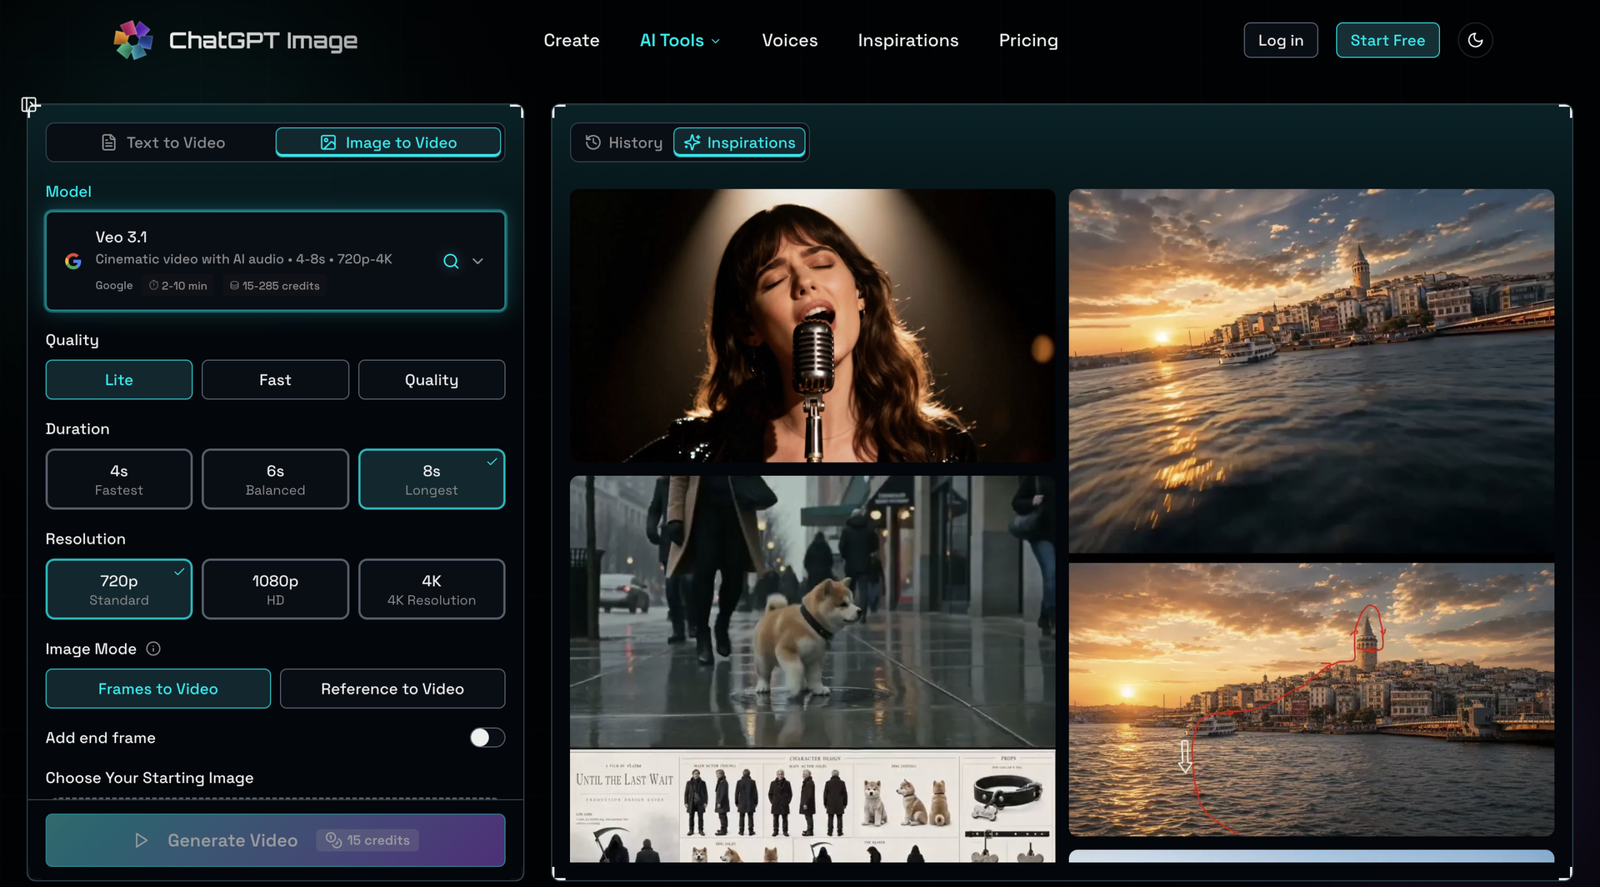Choose 4s Fastest duration
Screen dimensions: 1600x887
[x=119, y=479]
